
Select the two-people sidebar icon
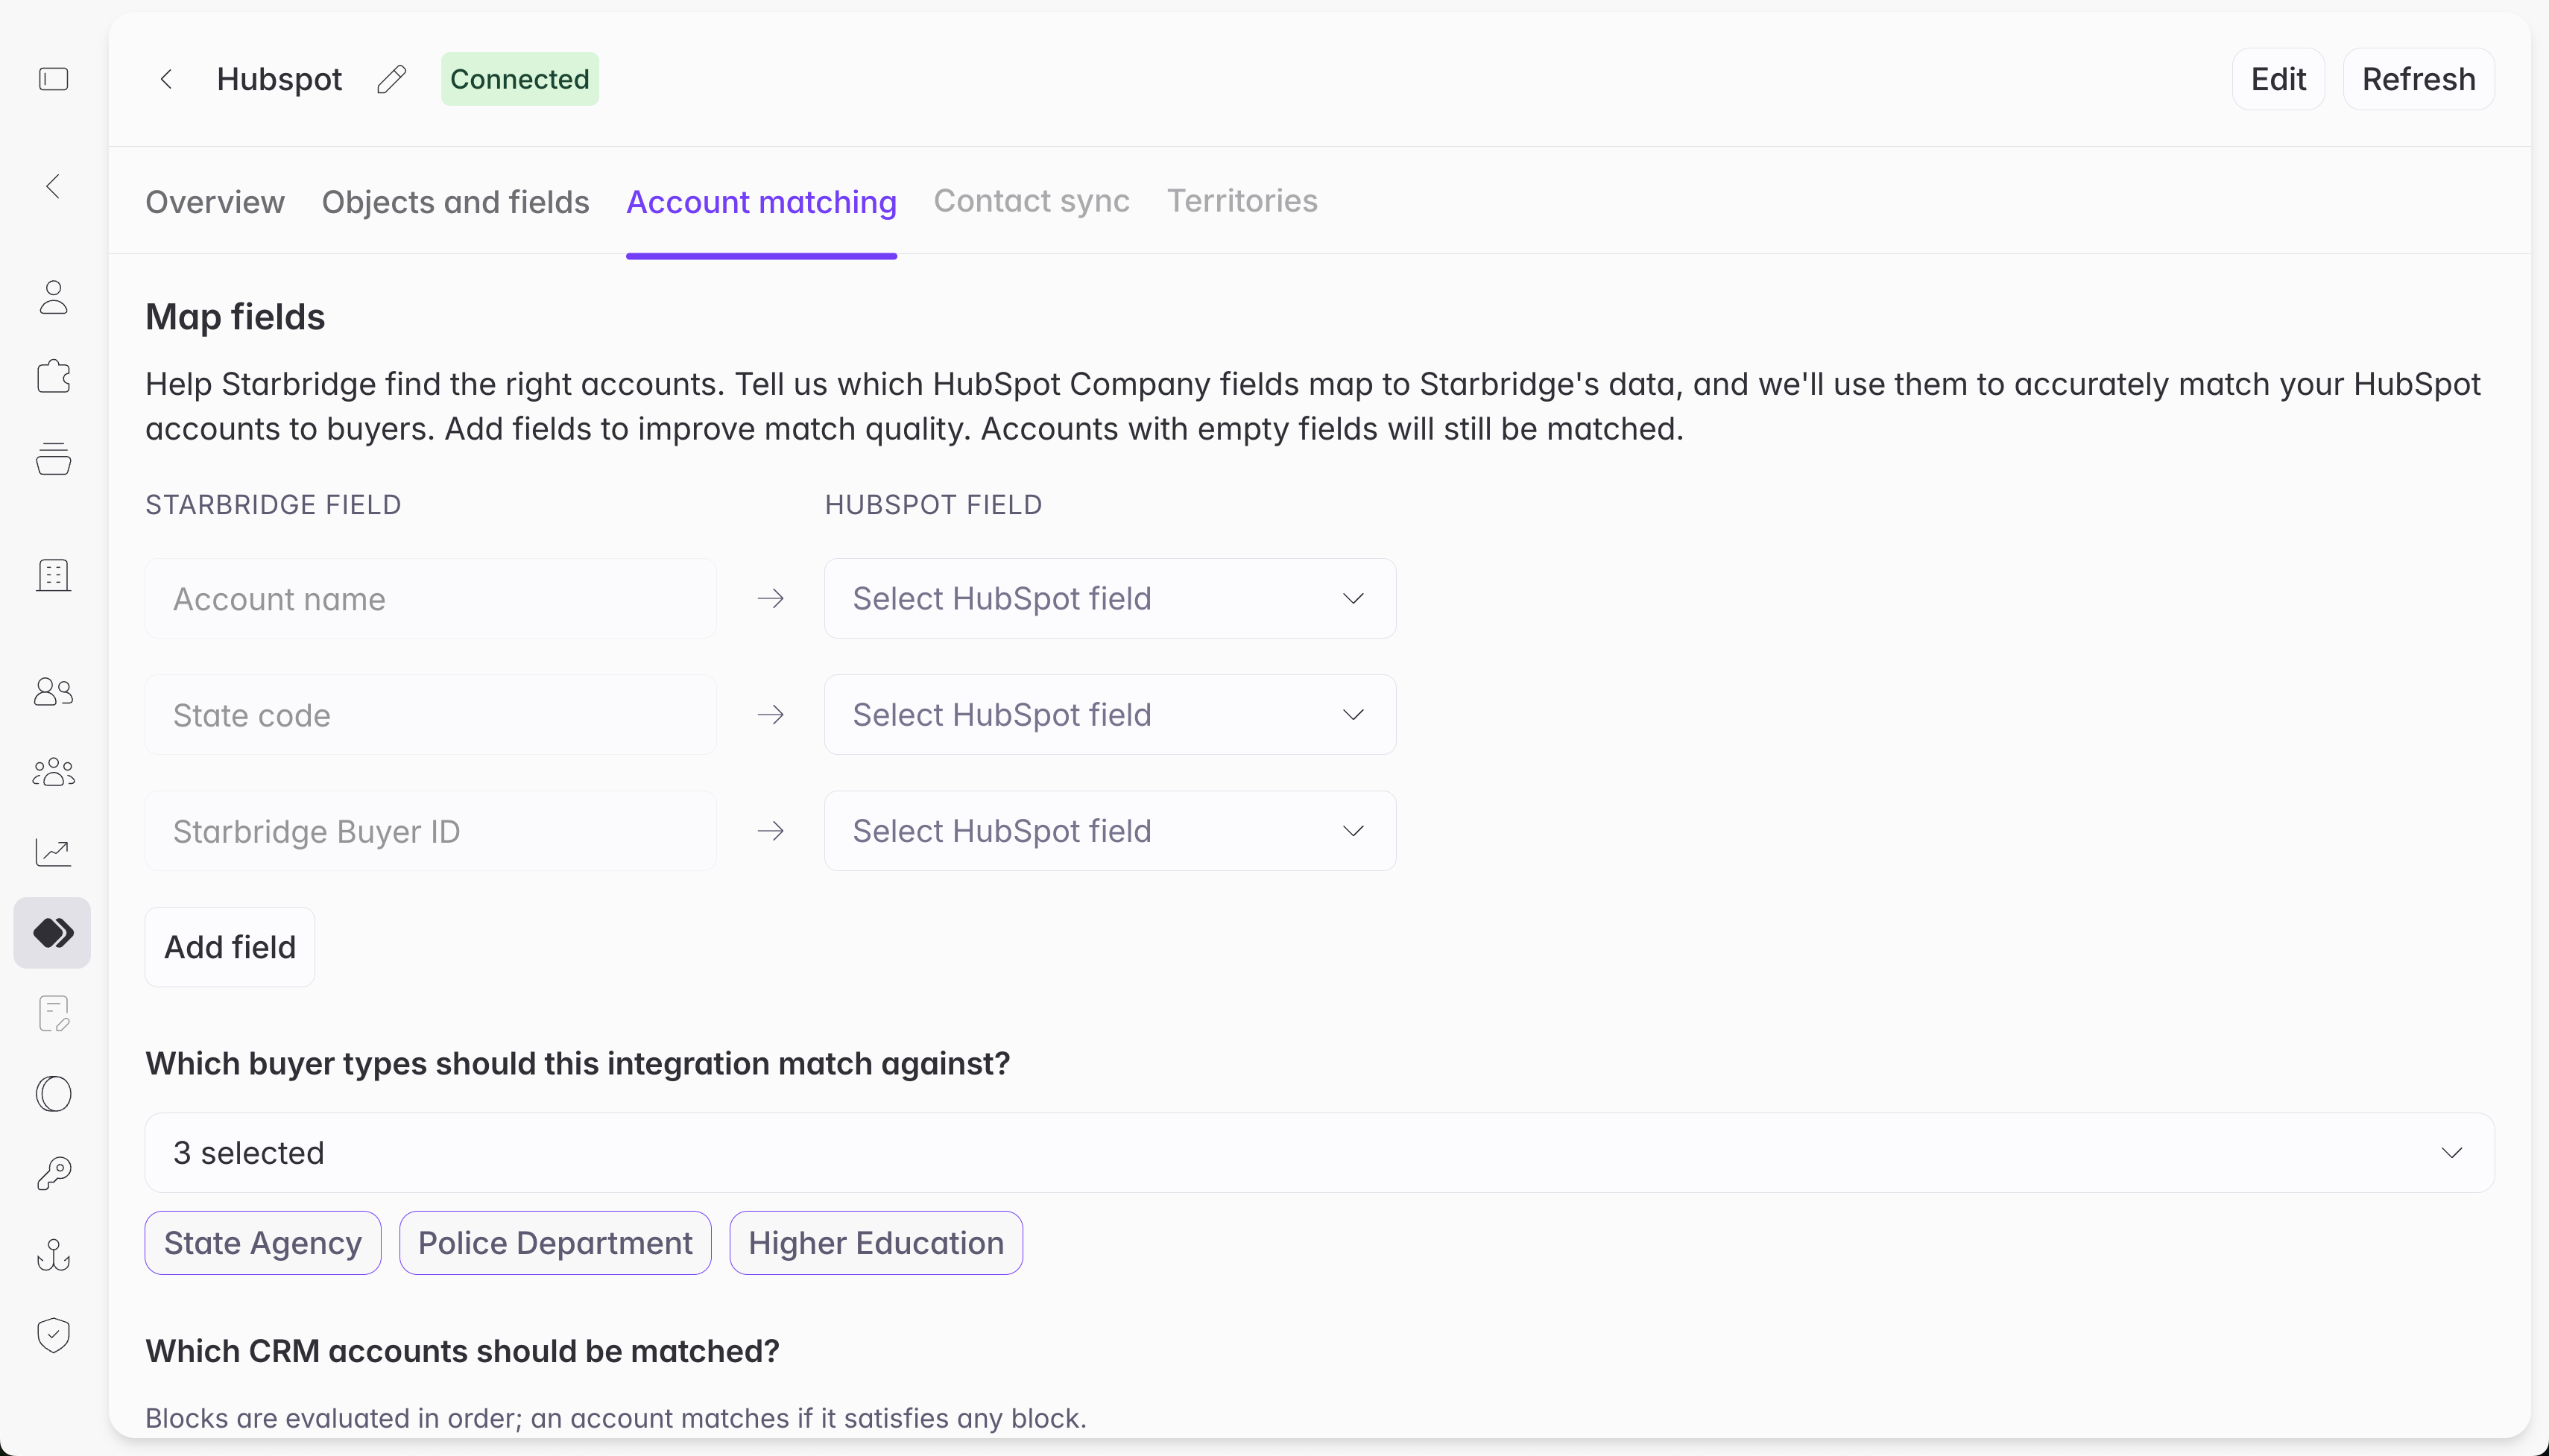point(53,691)
